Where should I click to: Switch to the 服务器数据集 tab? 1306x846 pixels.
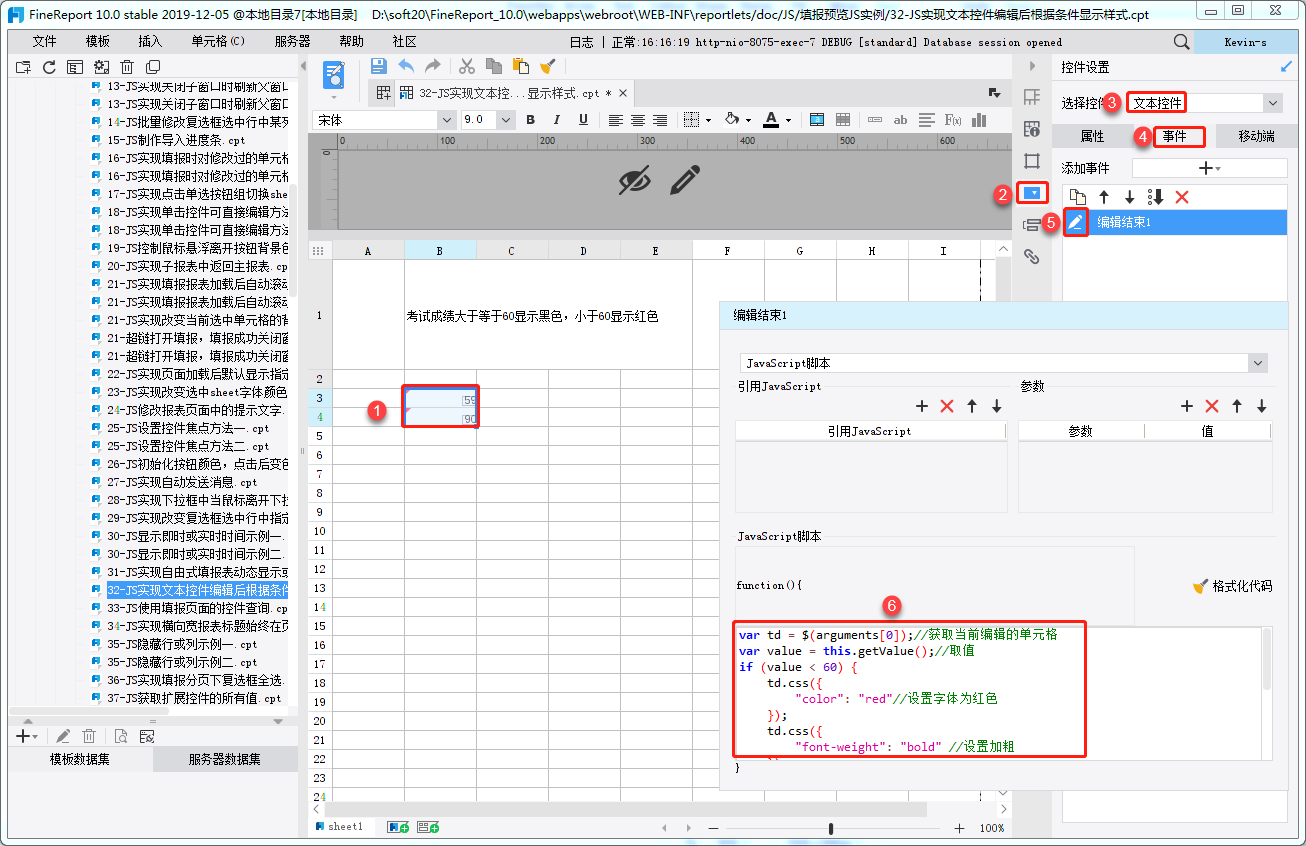(x=225, y=759)
